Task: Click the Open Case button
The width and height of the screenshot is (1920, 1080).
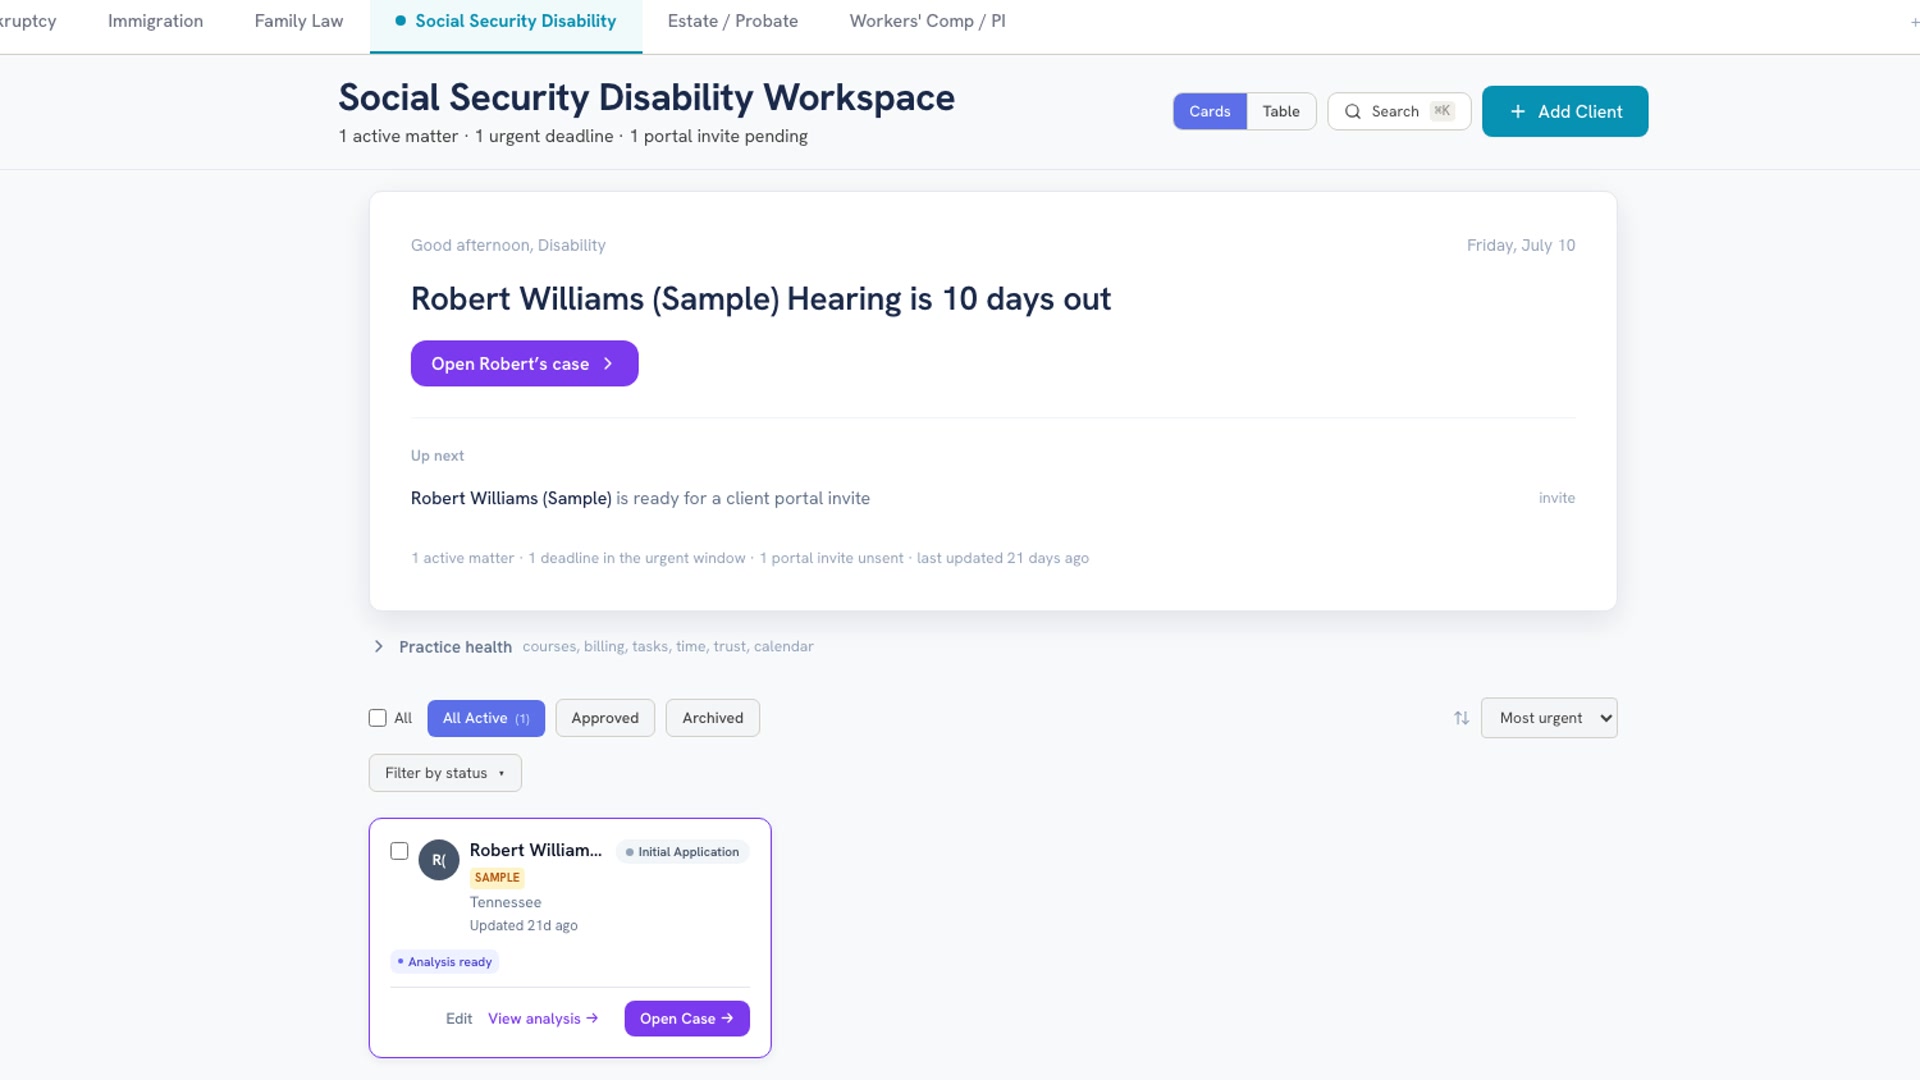Action: [686, 1018]
